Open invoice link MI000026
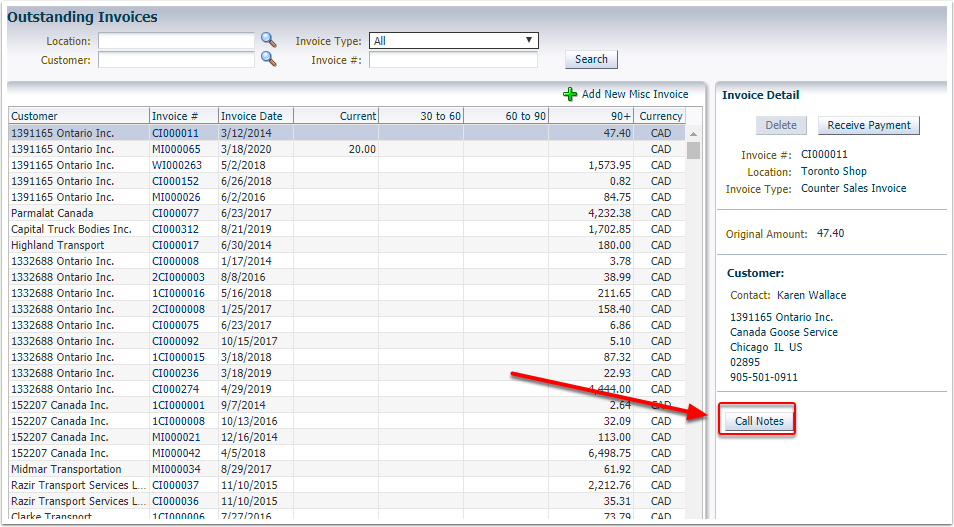 [x=176, y=197]
